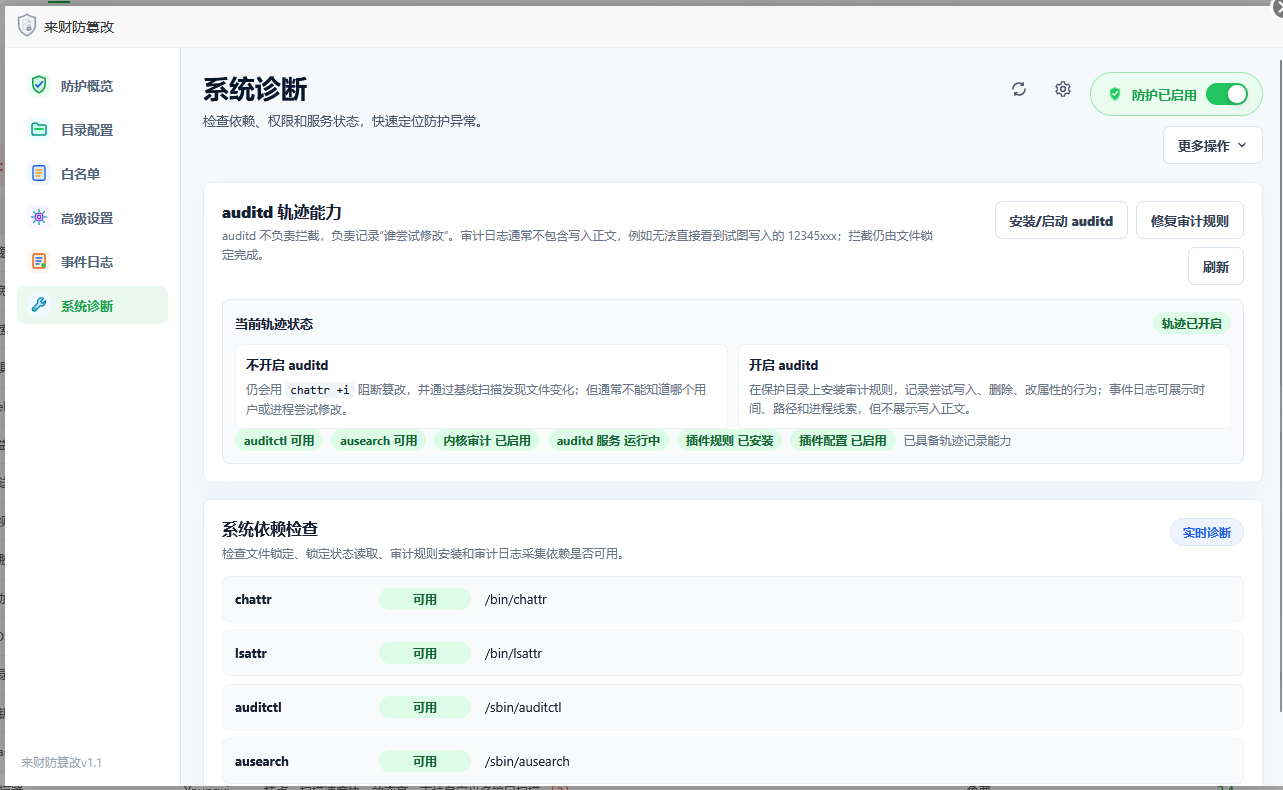Open settings via header gear icon
1283x790 pixels.
(x=1063, y=89)
